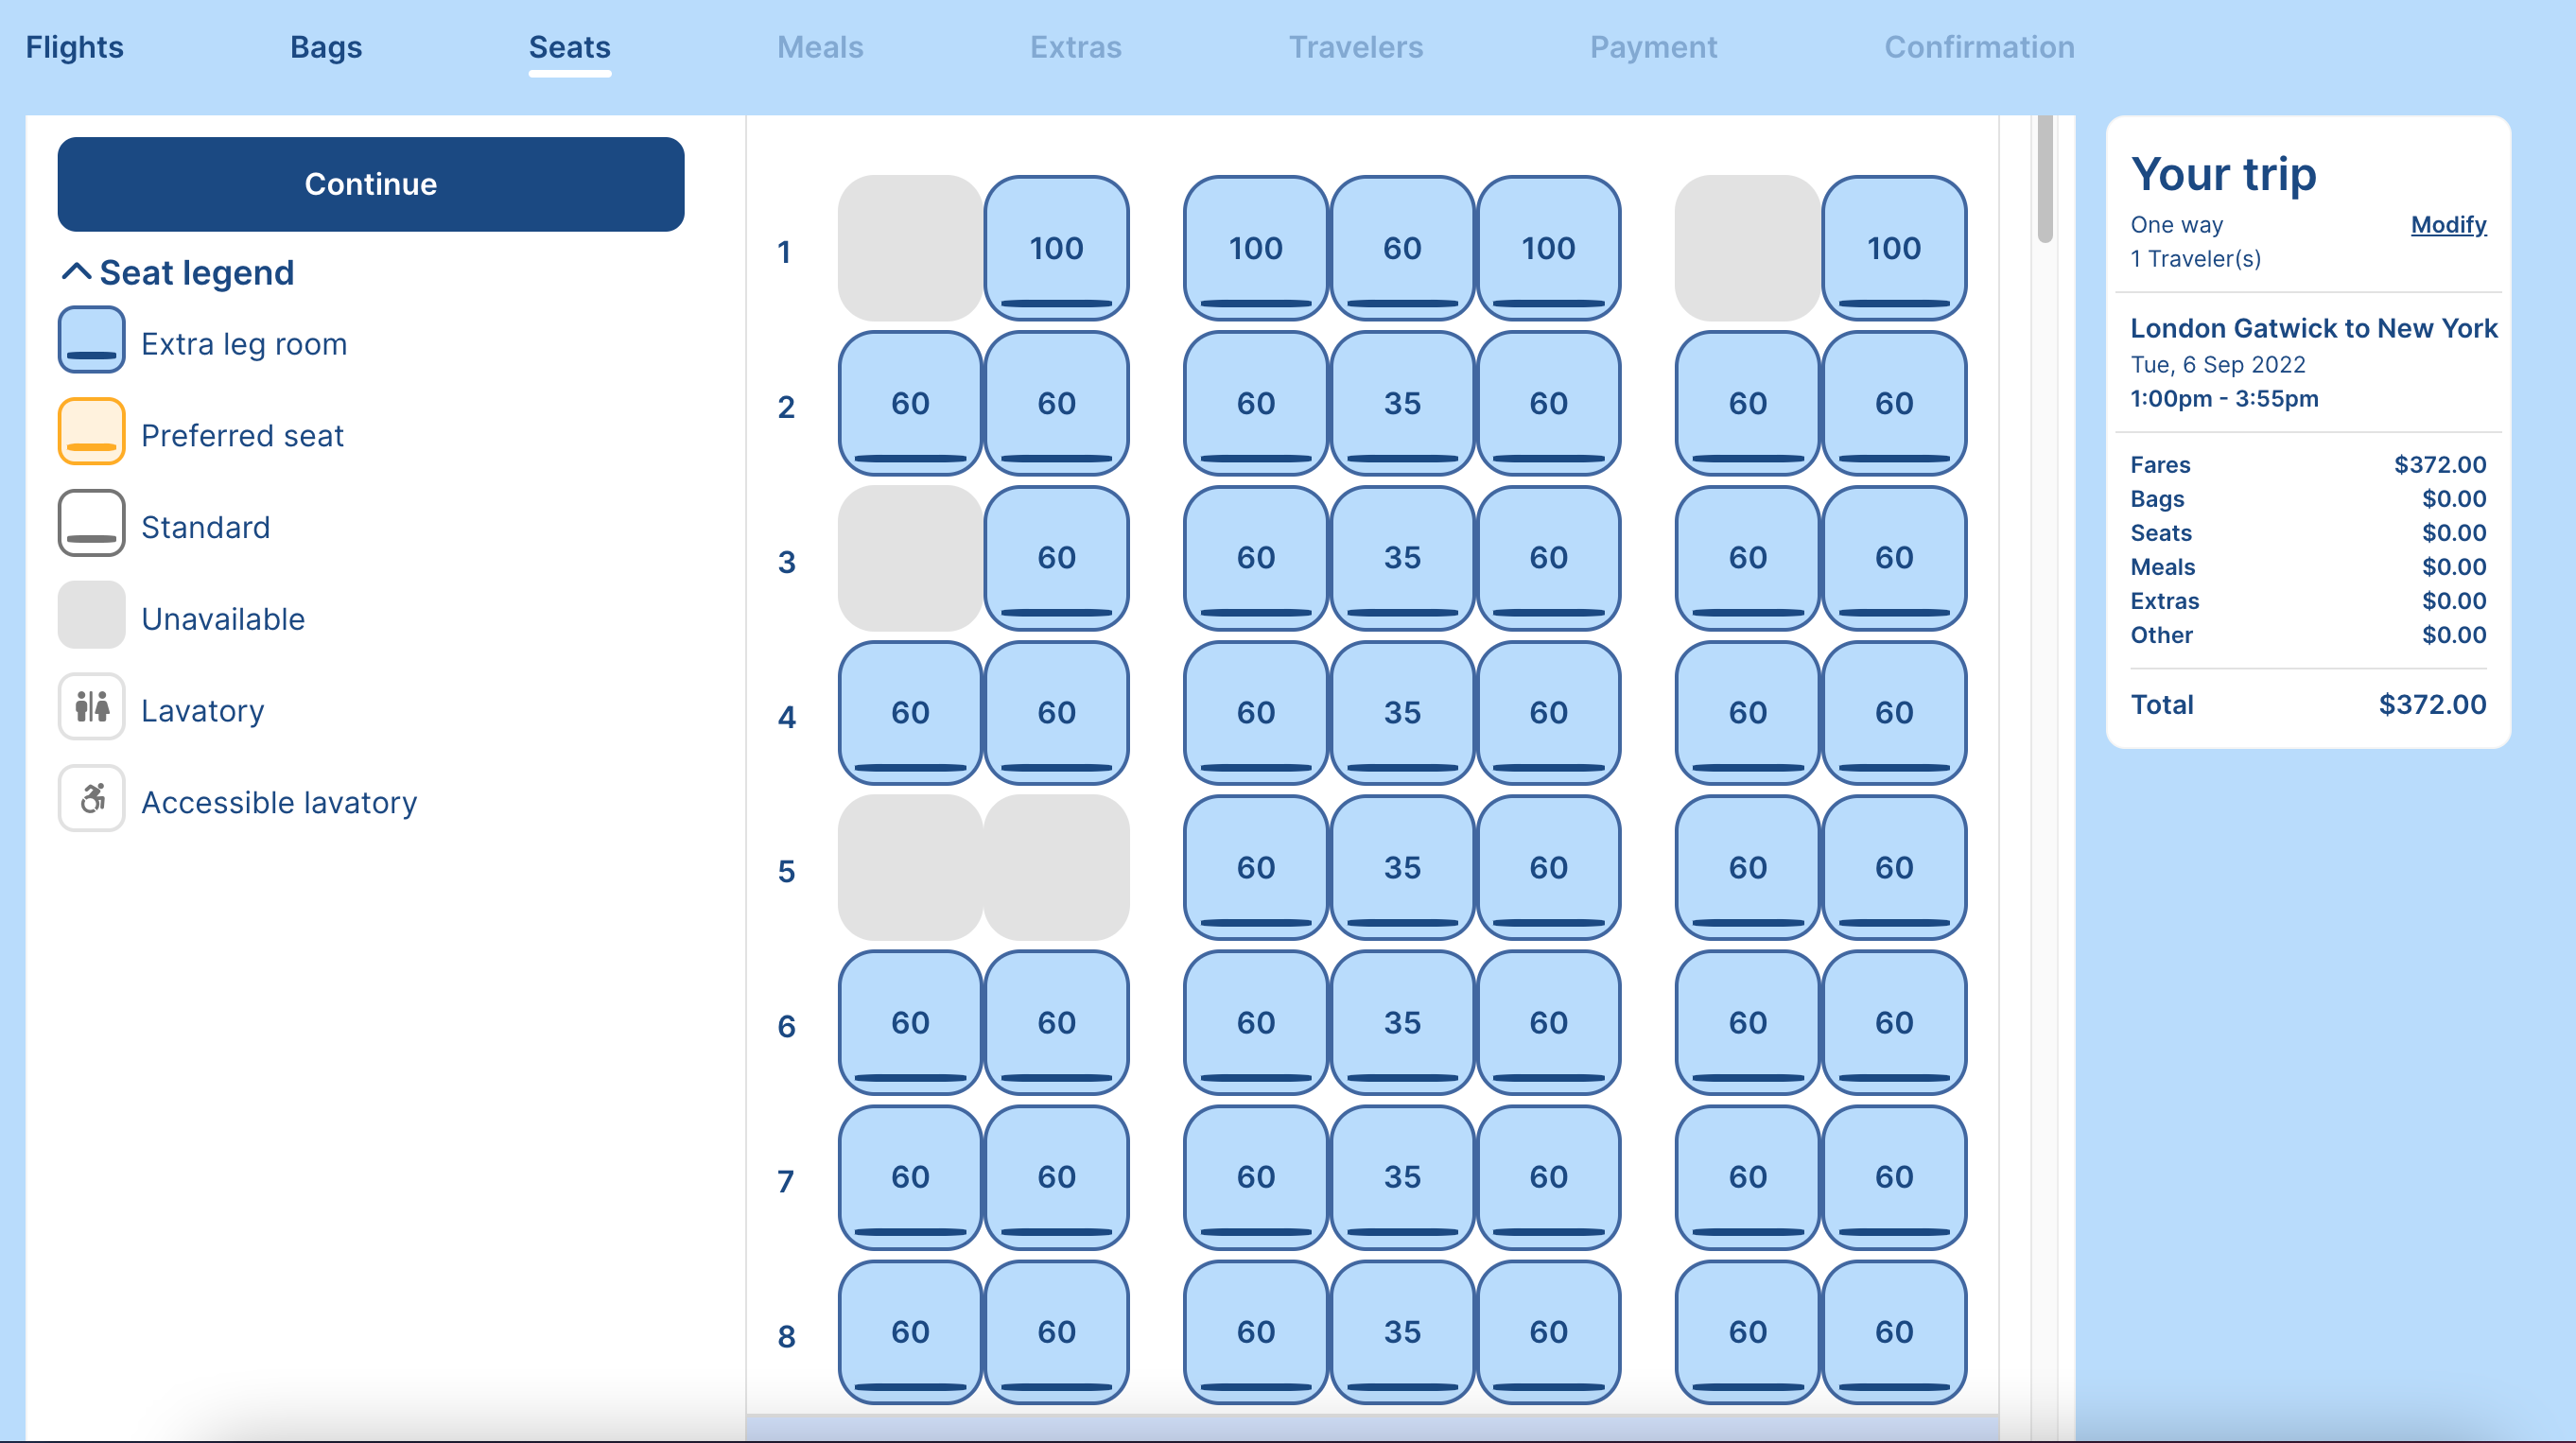This screenshot has height=1443, width=2576.
Task: Click the preferred seat icon
Action: pos(90,433)
